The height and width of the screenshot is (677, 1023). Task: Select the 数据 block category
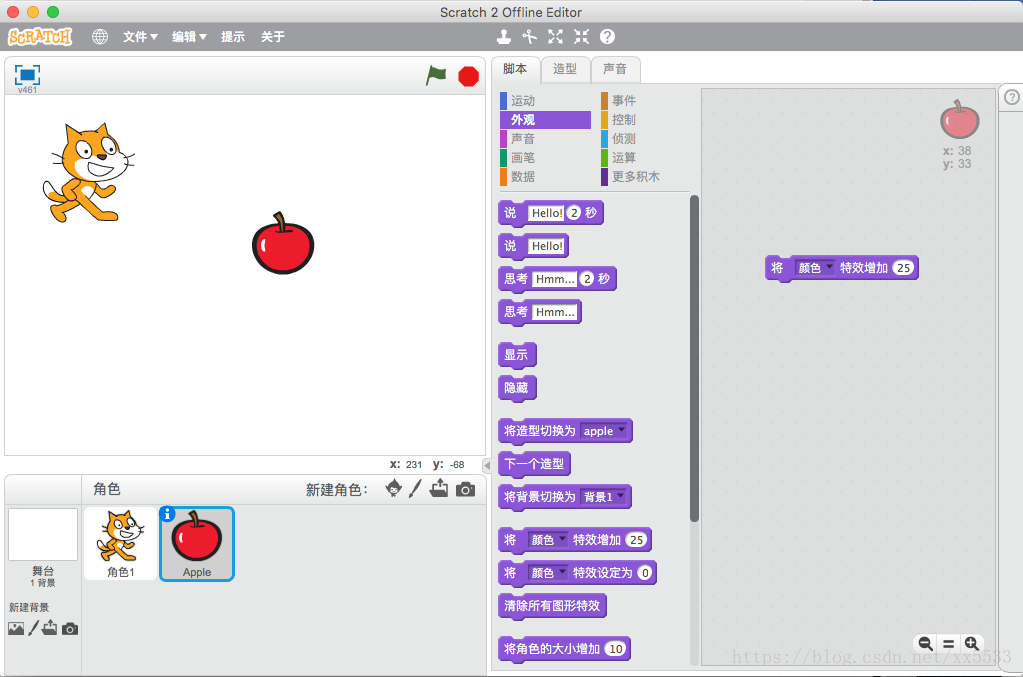545,176
